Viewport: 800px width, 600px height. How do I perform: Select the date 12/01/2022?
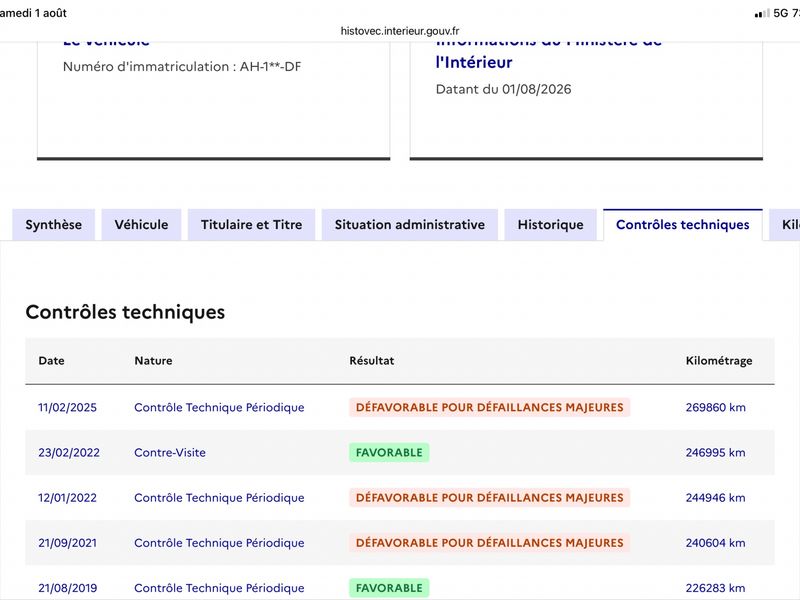point(67,498)
